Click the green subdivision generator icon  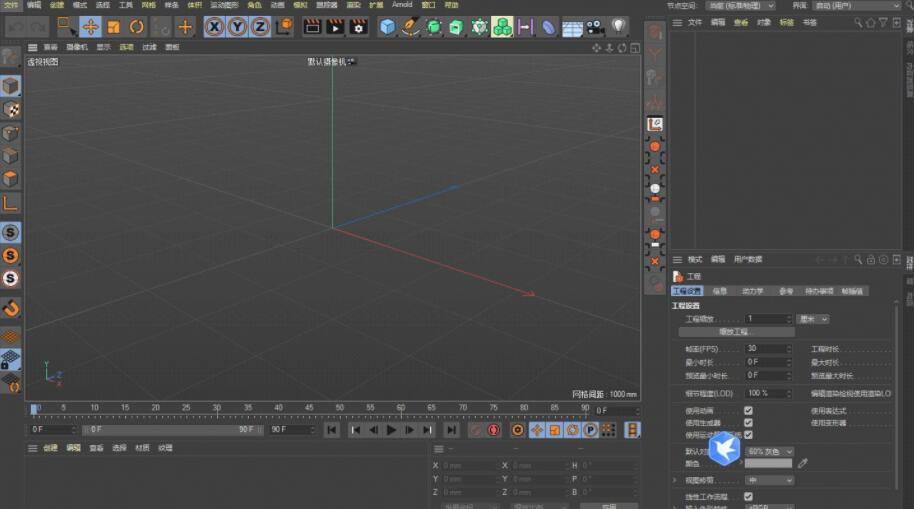point(433,27)
